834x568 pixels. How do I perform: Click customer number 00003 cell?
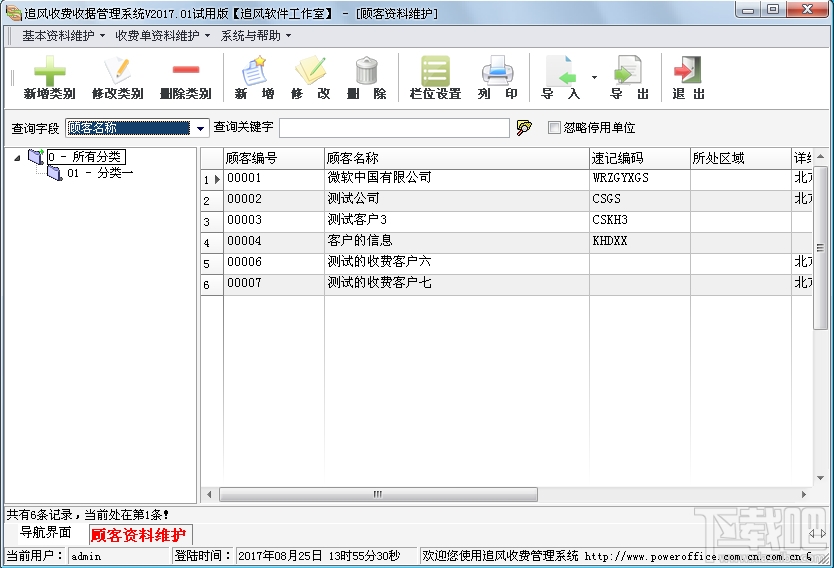(x=273, y=220)
